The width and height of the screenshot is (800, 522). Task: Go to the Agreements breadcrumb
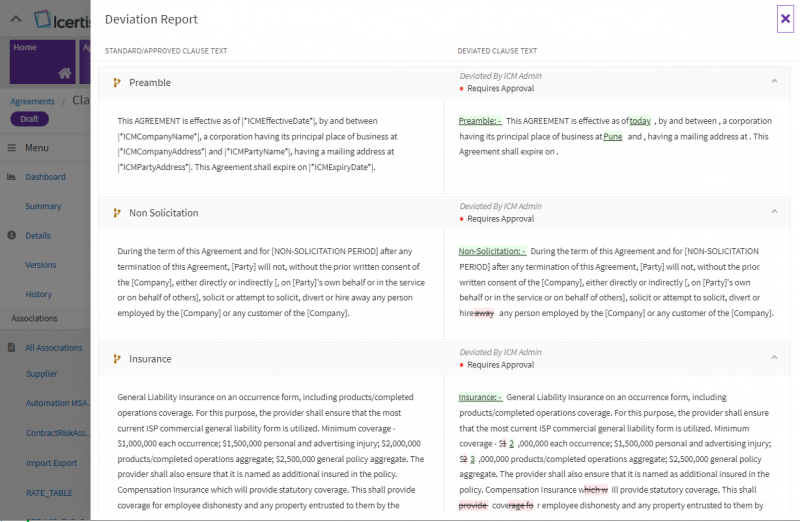(32, 102)
